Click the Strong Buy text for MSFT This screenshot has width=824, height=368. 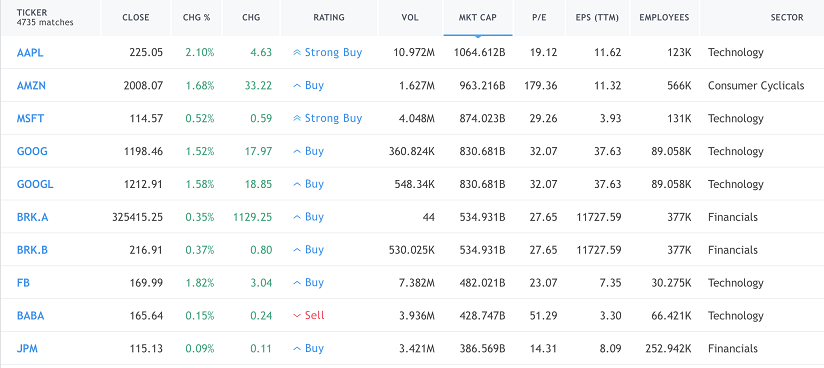pyautogui.click(x=334, y=118)
